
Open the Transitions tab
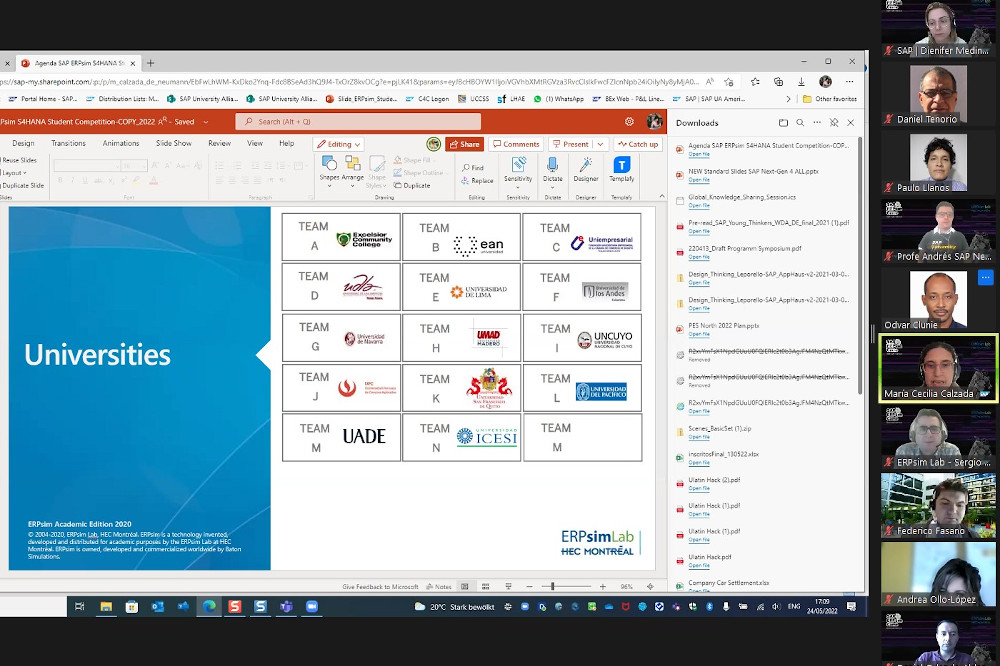68,143
